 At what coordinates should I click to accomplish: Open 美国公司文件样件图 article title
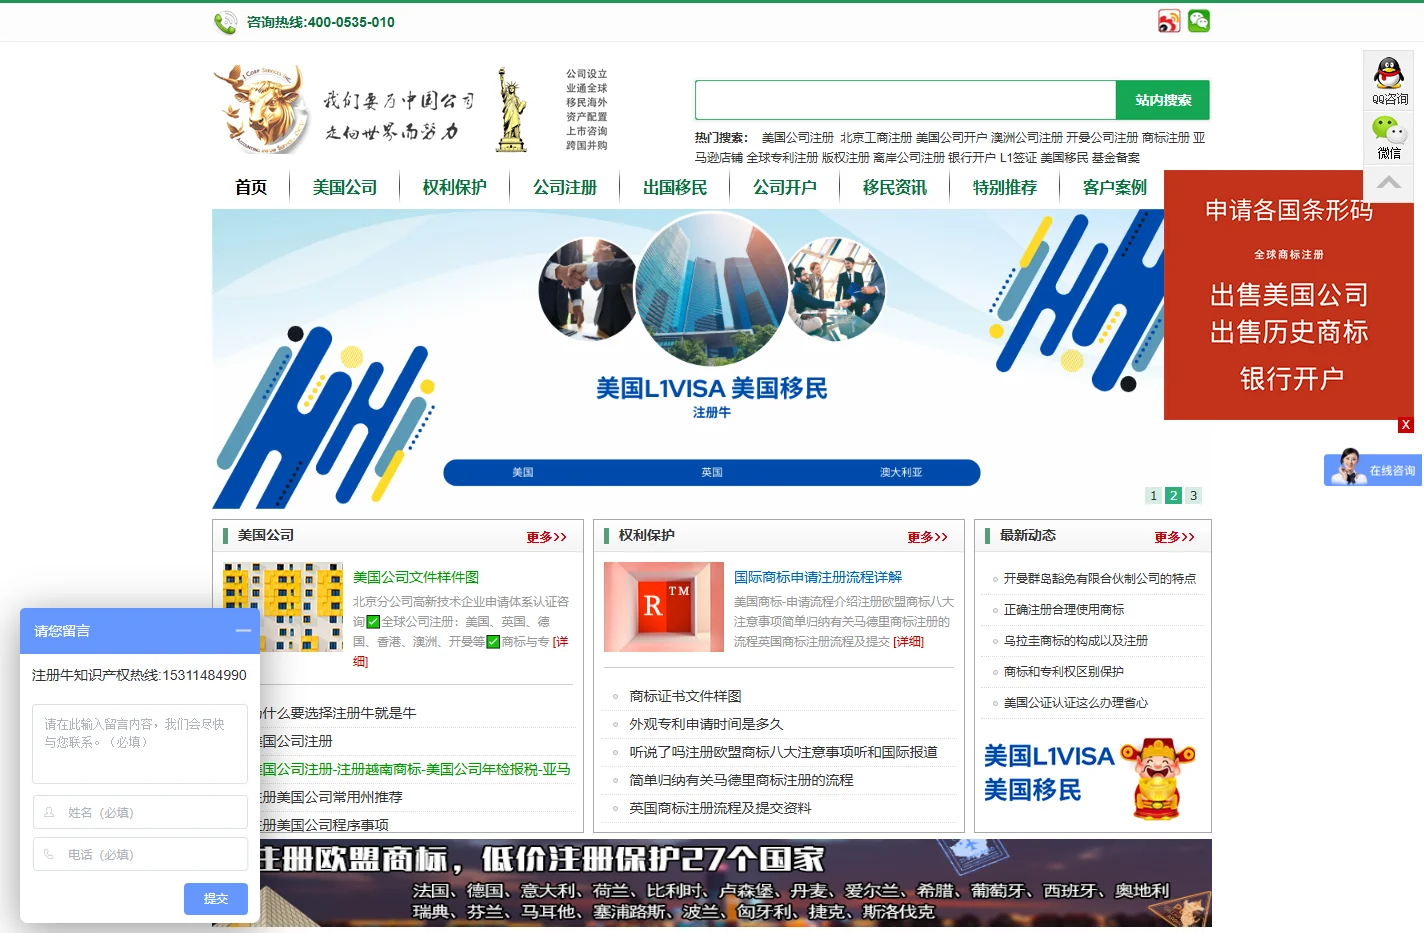click(416, 577)
